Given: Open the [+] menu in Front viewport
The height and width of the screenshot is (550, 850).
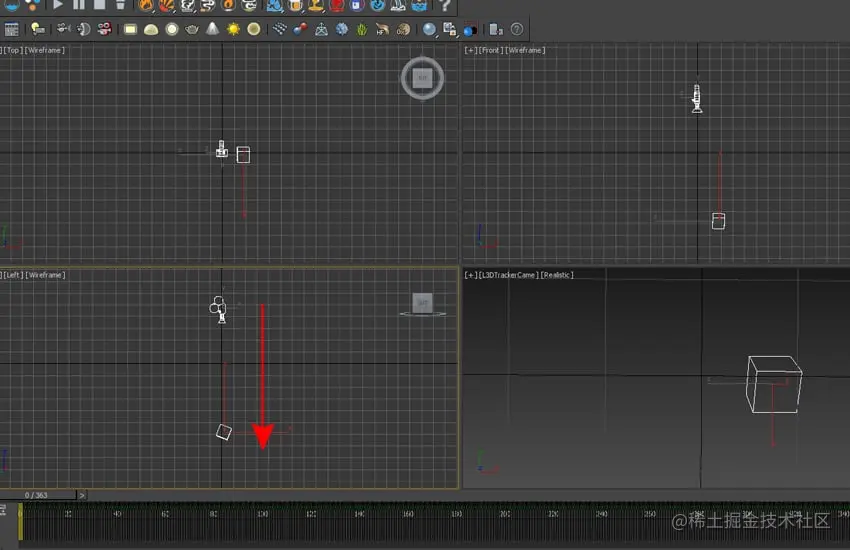Looking at the screenshot, I should tap(471, 50).
